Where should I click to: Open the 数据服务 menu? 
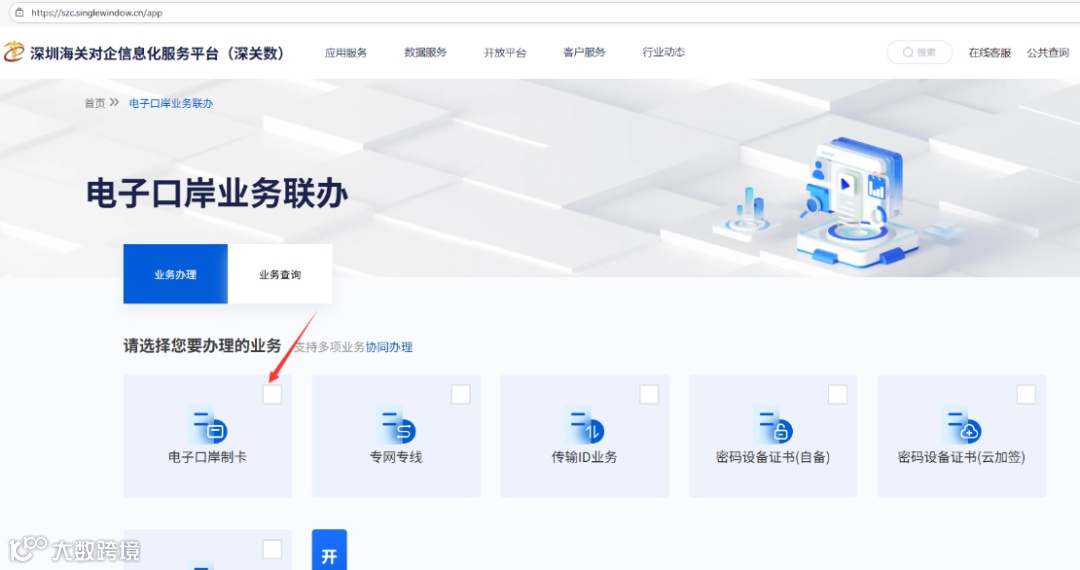click(425, 52)
